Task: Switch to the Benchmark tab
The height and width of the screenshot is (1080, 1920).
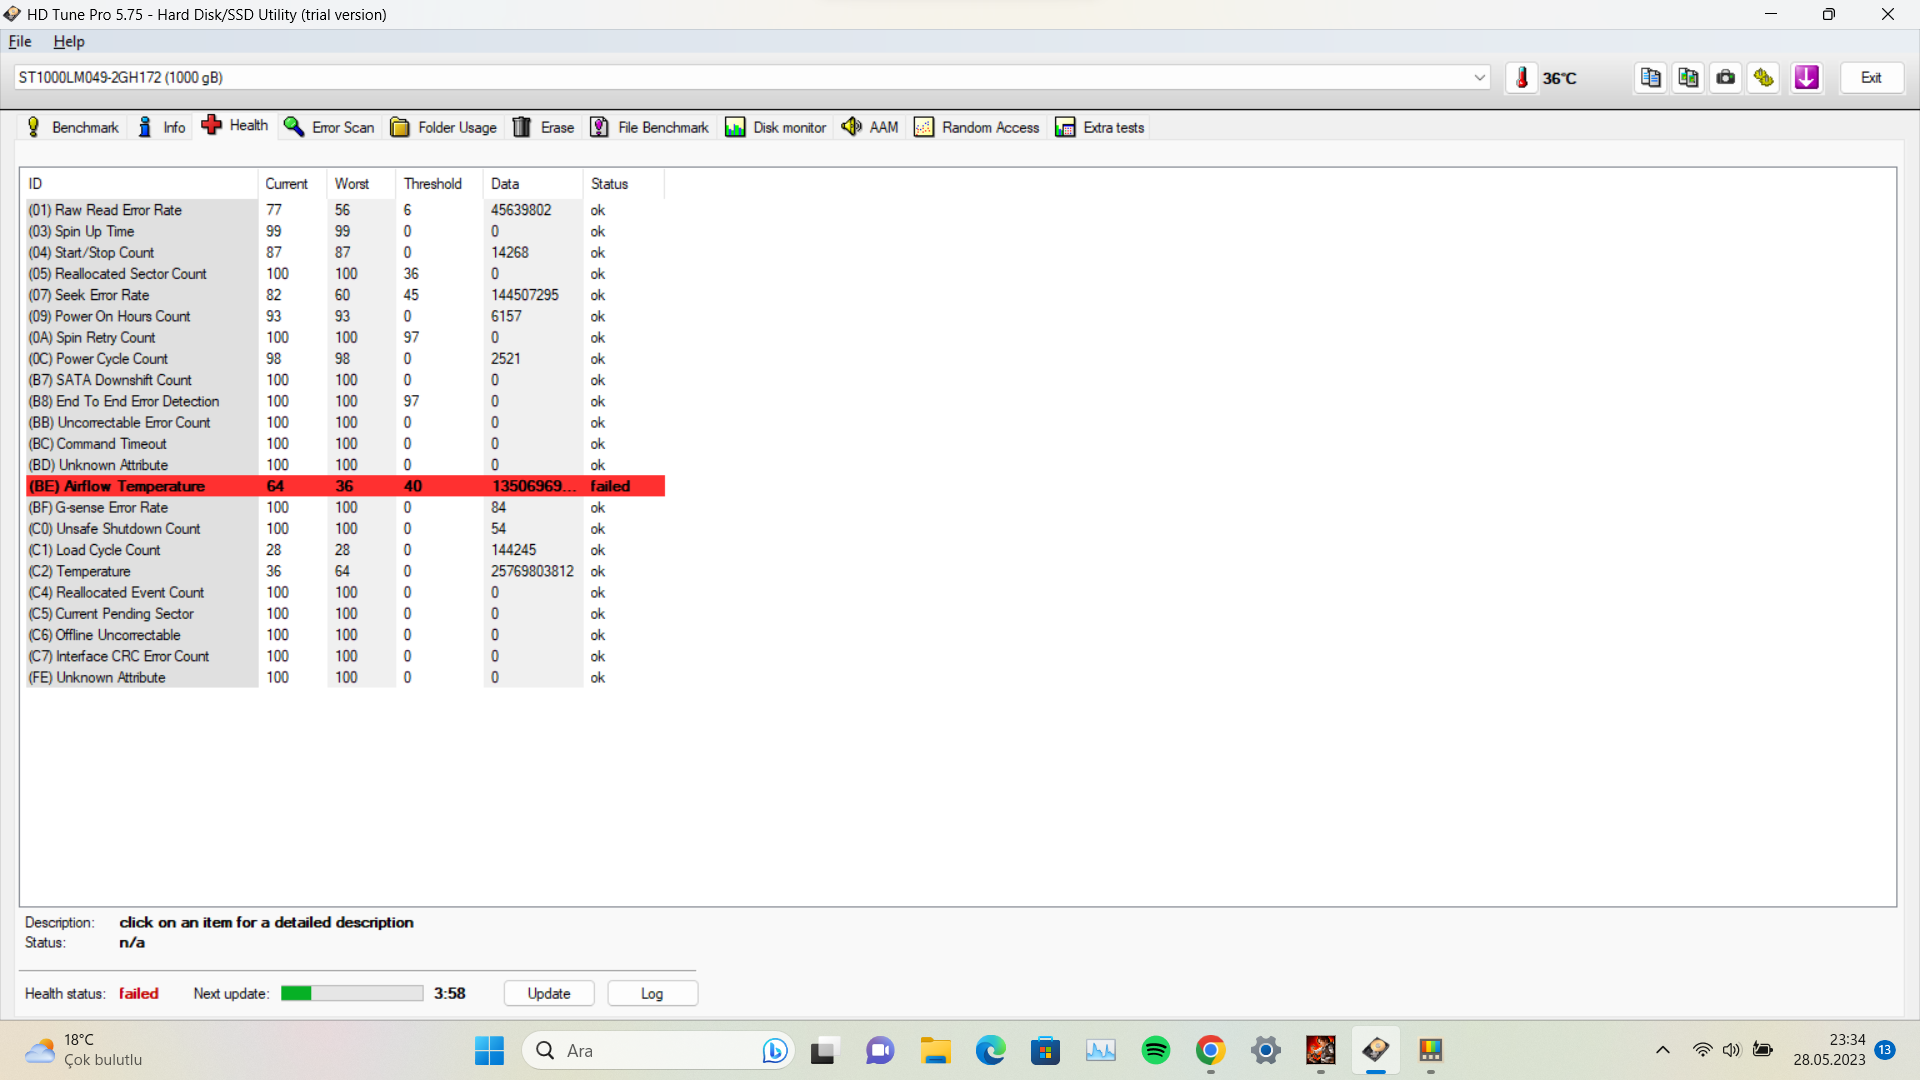Action: pyautogui.click(x=72, y=127)
